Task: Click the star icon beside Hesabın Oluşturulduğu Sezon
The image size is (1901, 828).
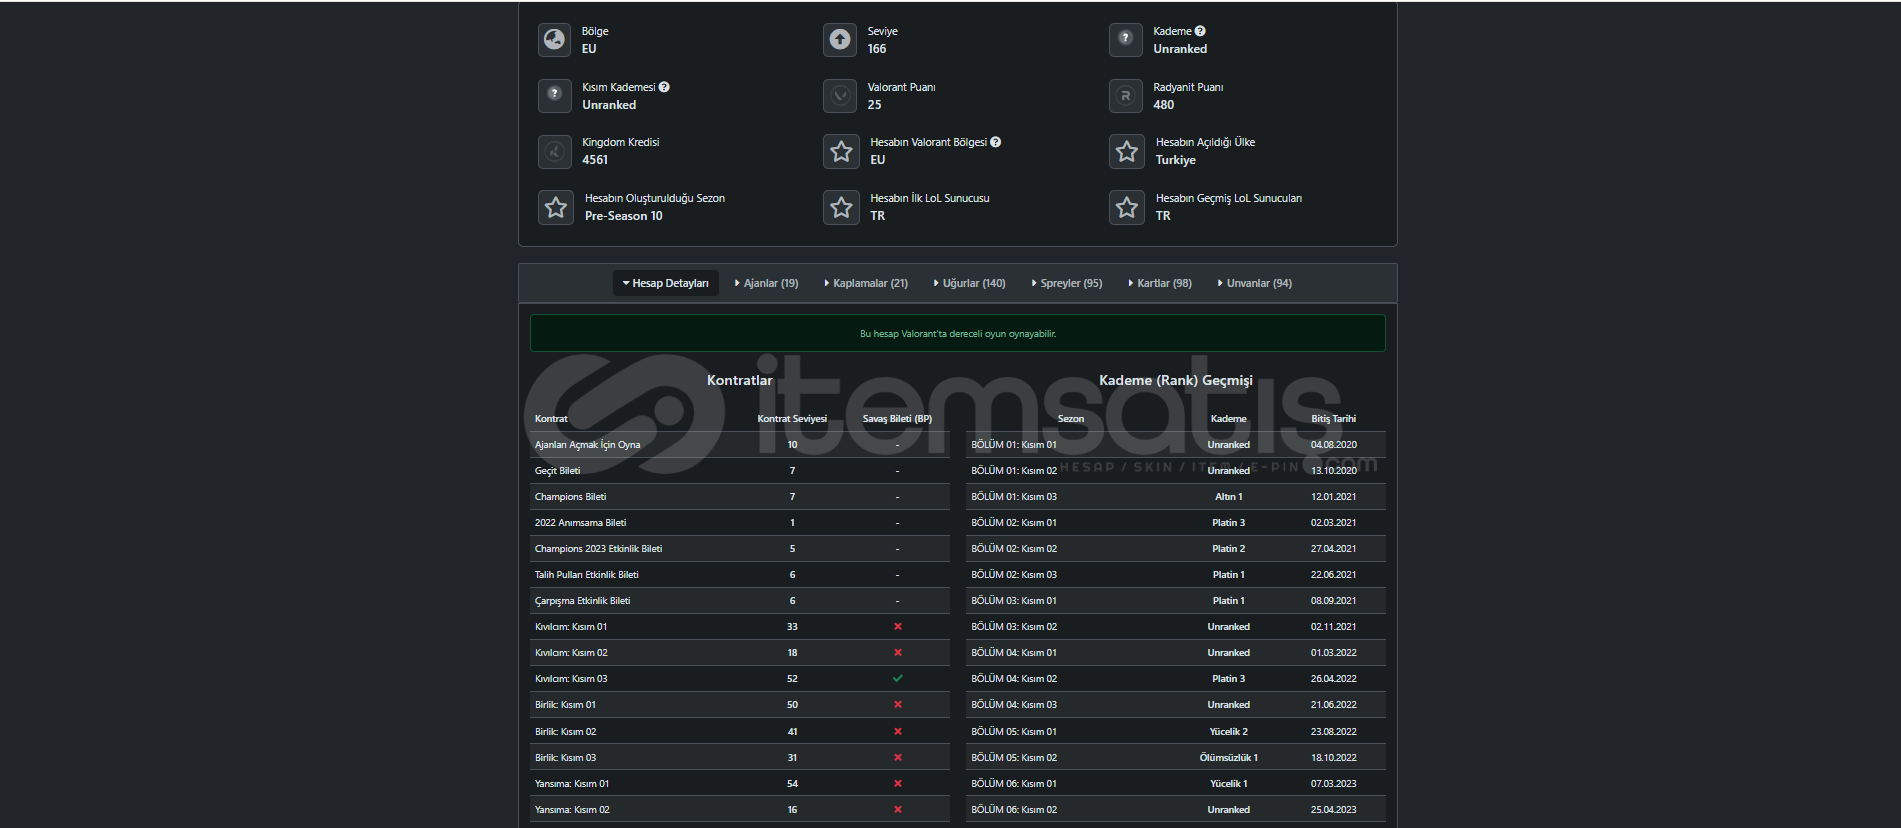Action: [x=556, y=207]
